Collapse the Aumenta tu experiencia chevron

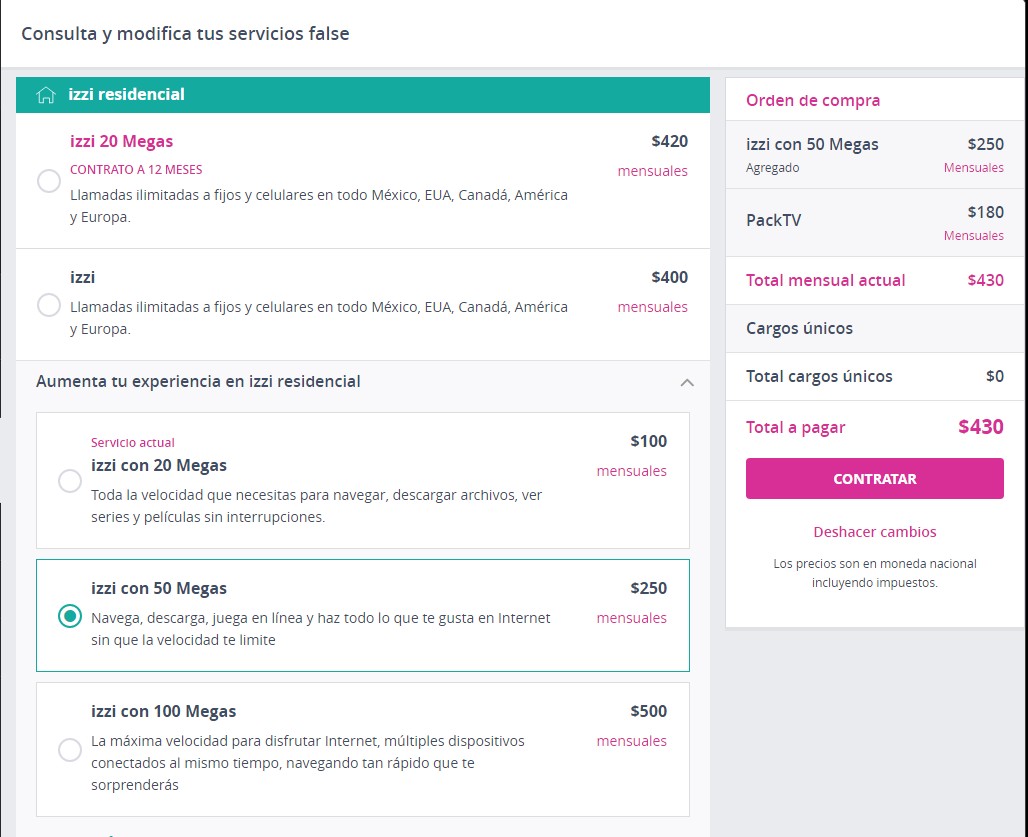point(686,382)
